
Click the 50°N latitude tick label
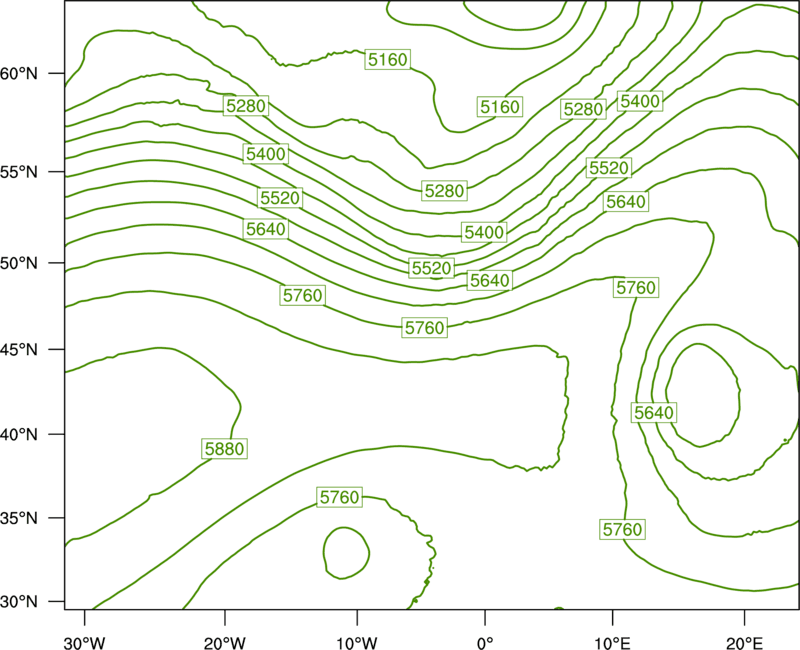pos(19,263)
